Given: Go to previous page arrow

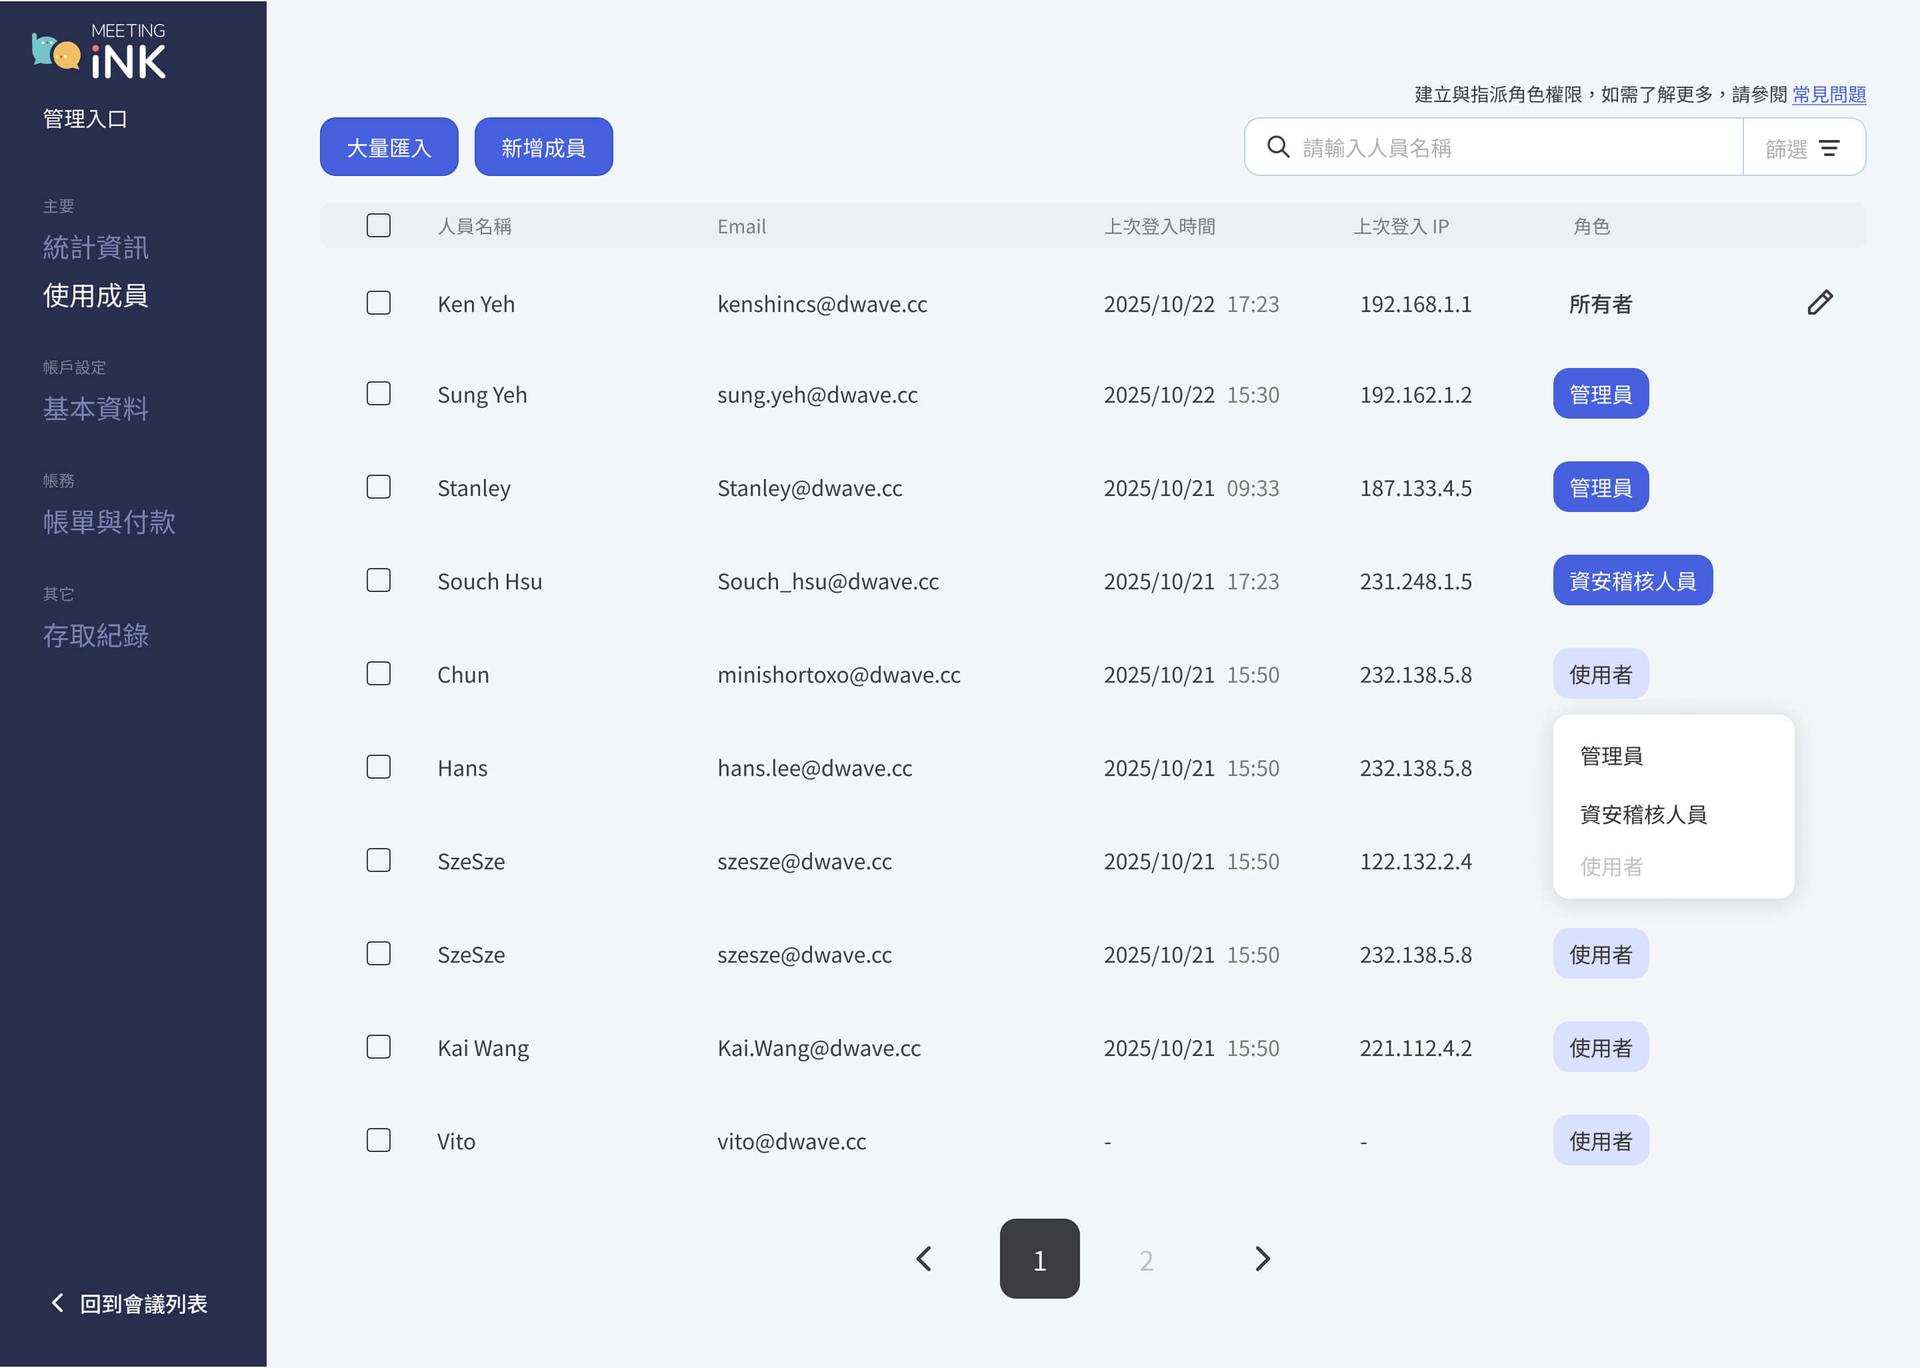Looking at the screenshot, I should [x=924, y=1259].
